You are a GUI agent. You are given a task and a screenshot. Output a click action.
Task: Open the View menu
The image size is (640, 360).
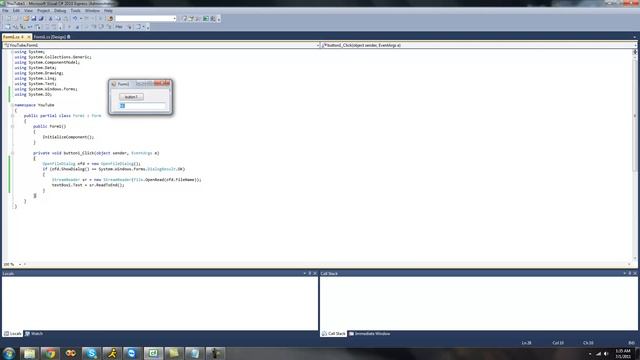coord(28,11)
